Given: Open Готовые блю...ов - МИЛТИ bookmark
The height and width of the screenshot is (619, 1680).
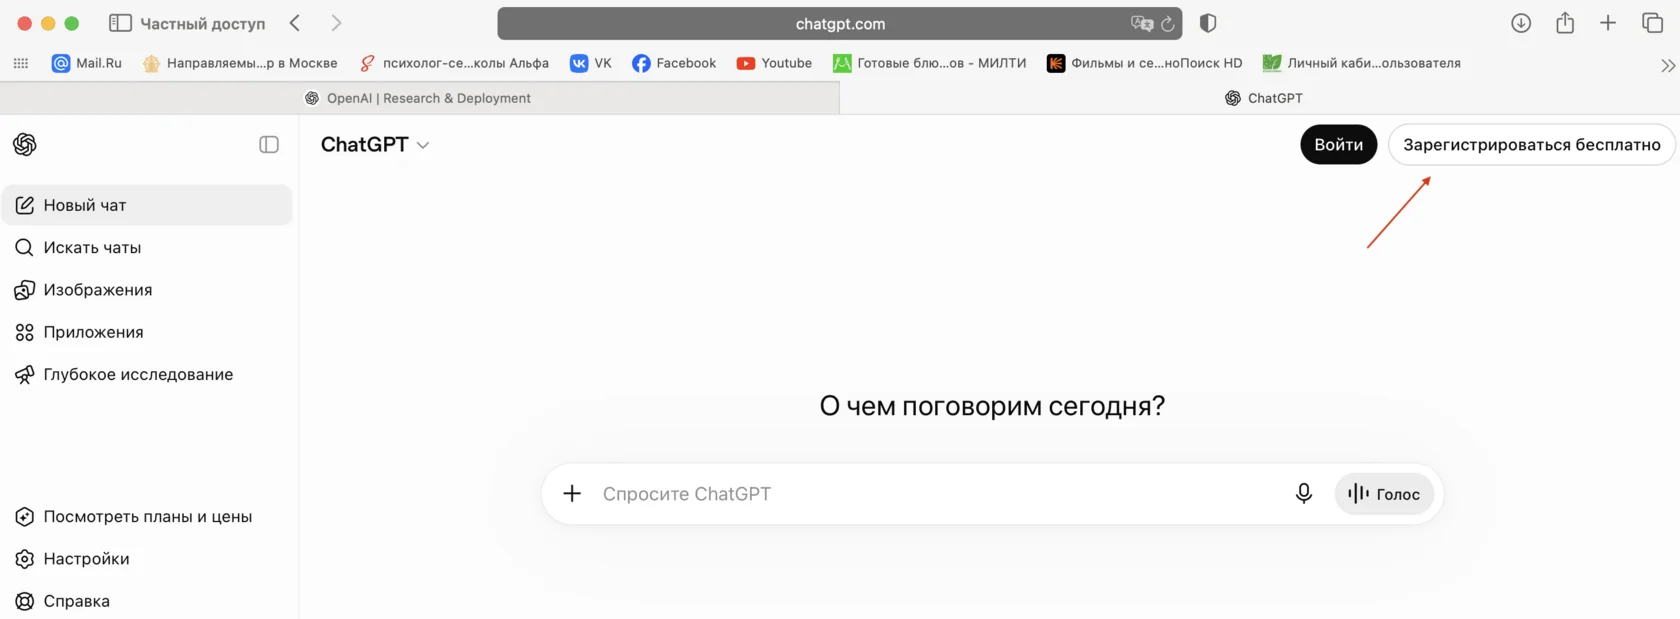Looking at the screenshot, I should click(x=930, y=63).
